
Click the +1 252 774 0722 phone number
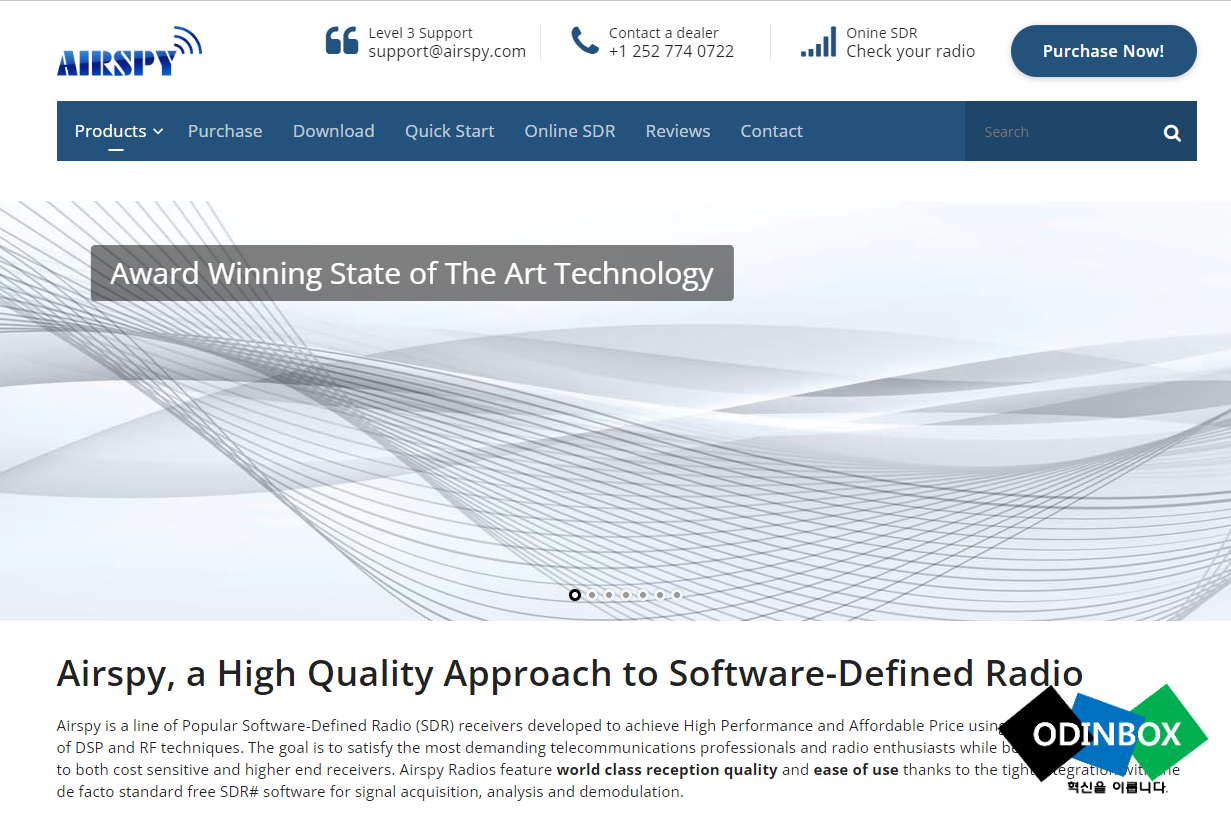pos(671,52)
